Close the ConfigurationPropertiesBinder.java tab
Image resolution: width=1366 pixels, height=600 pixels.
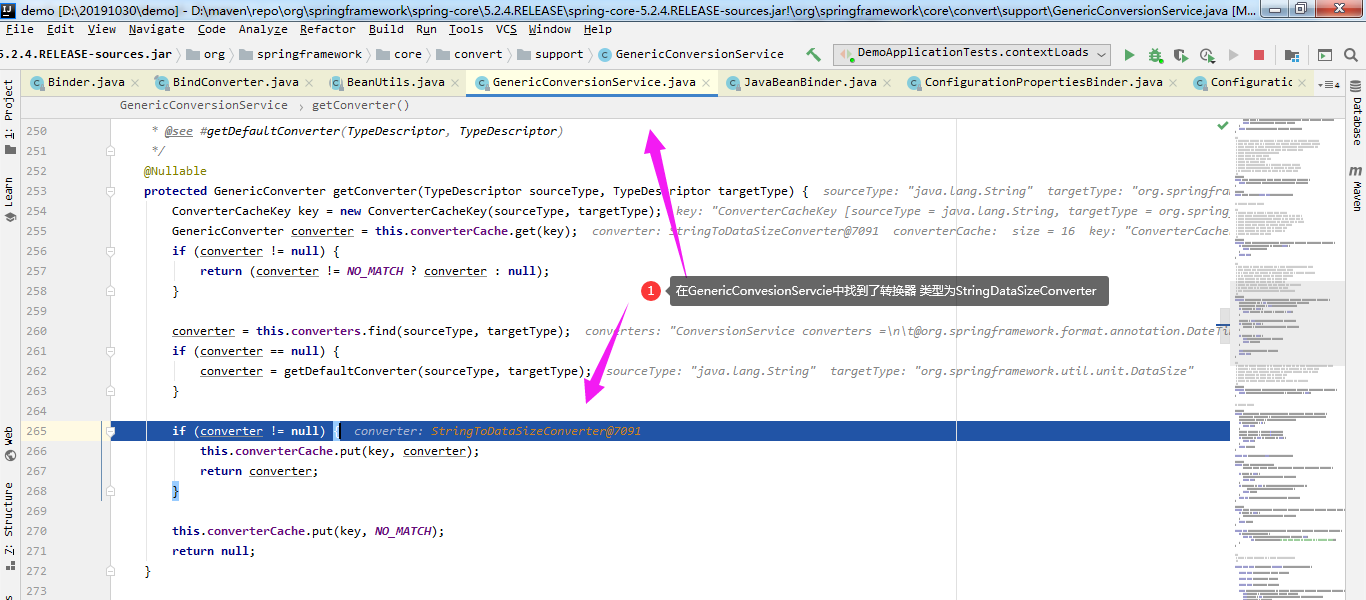point(1175,83)
